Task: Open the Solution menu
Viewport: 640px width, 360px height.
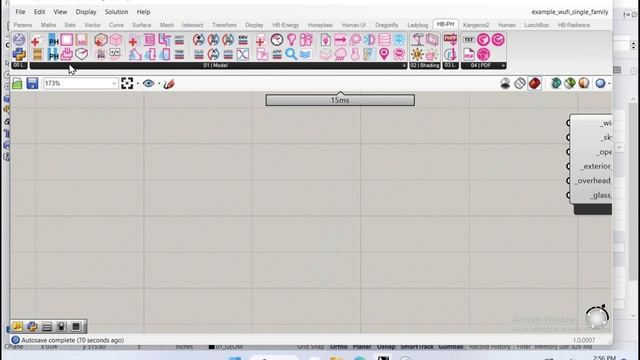Action: [x=116, y=12]
